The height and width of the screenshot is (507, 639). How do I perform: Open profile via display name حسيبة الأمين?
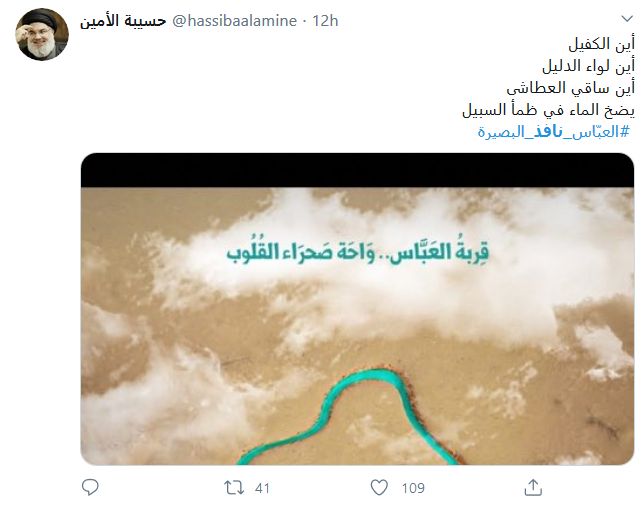point(123,21)
